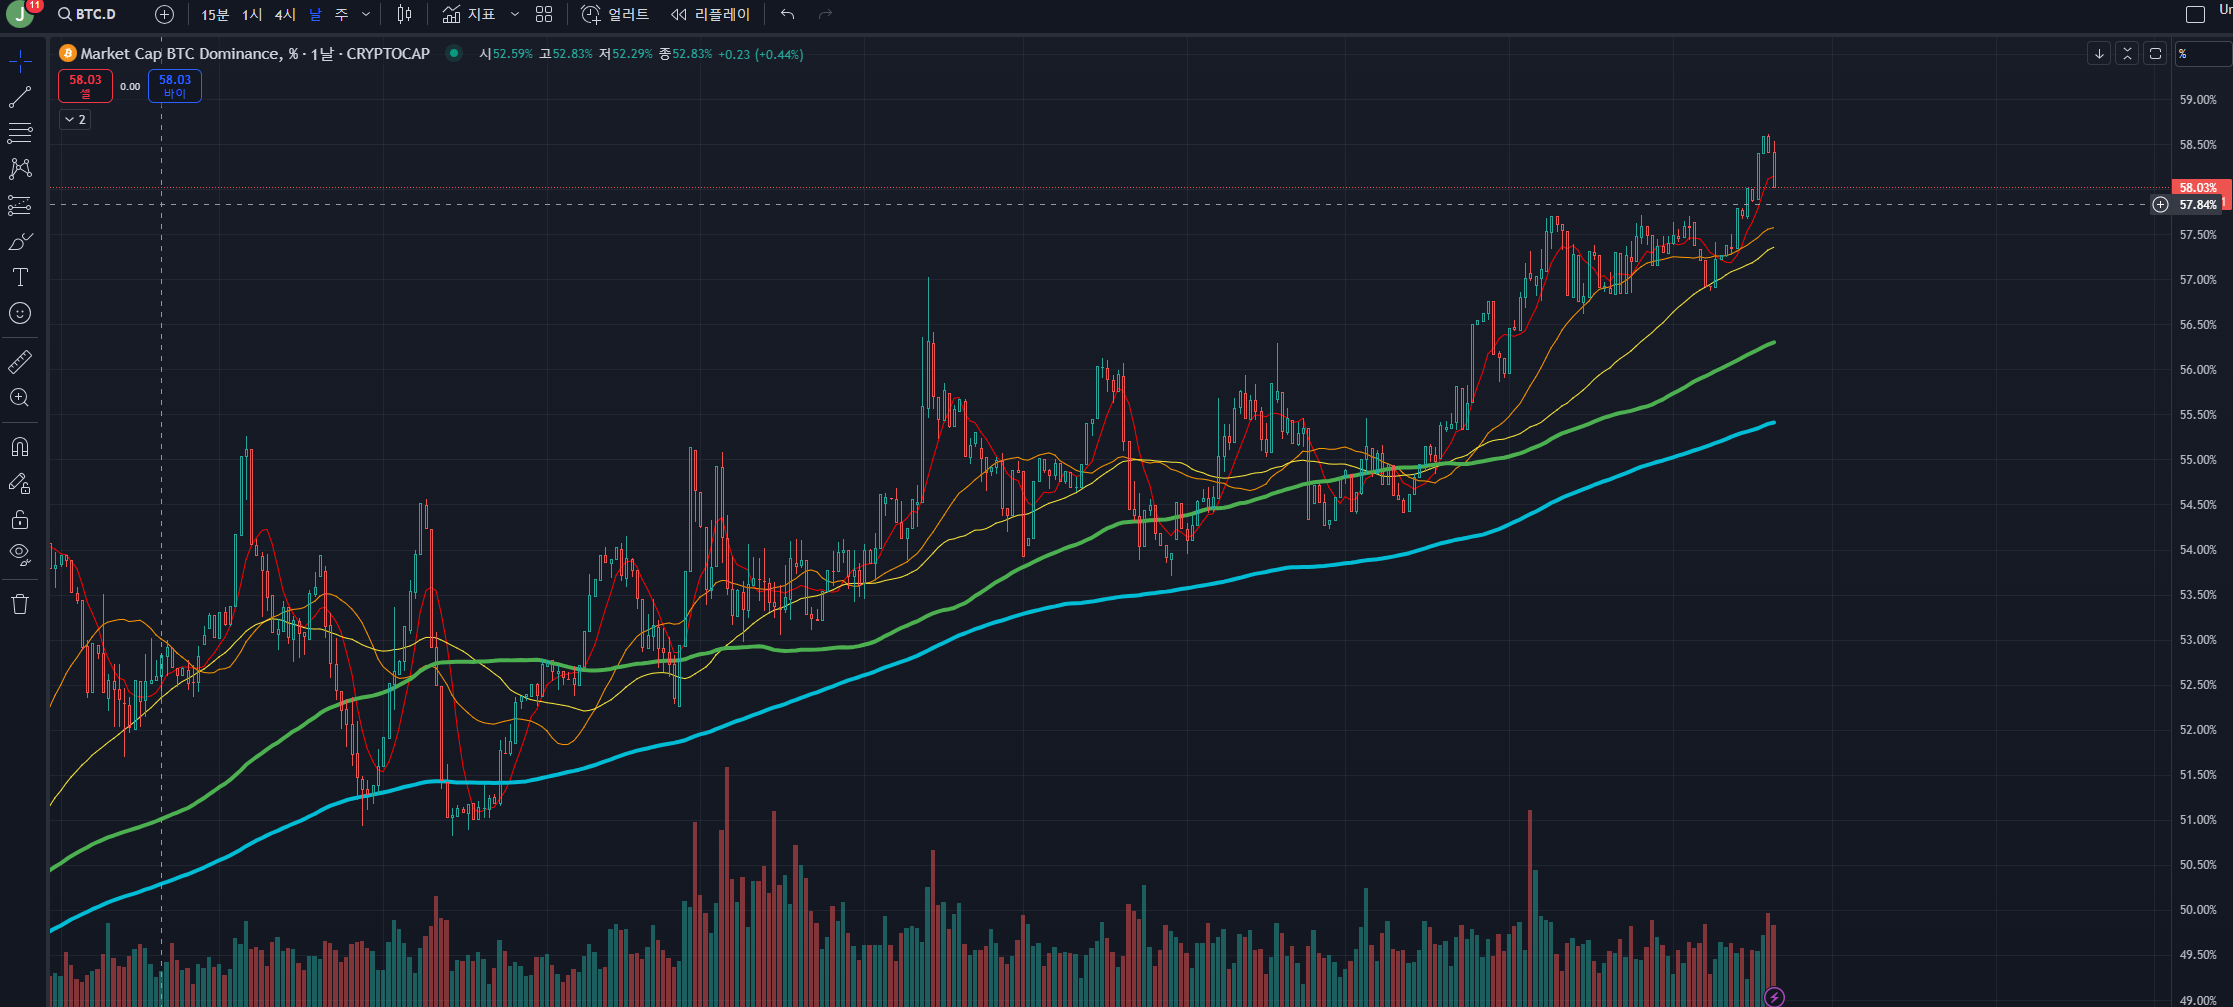Select the trend line drawing tool
Screen dimensions: 2233x1007
click(x=20, y=97)
